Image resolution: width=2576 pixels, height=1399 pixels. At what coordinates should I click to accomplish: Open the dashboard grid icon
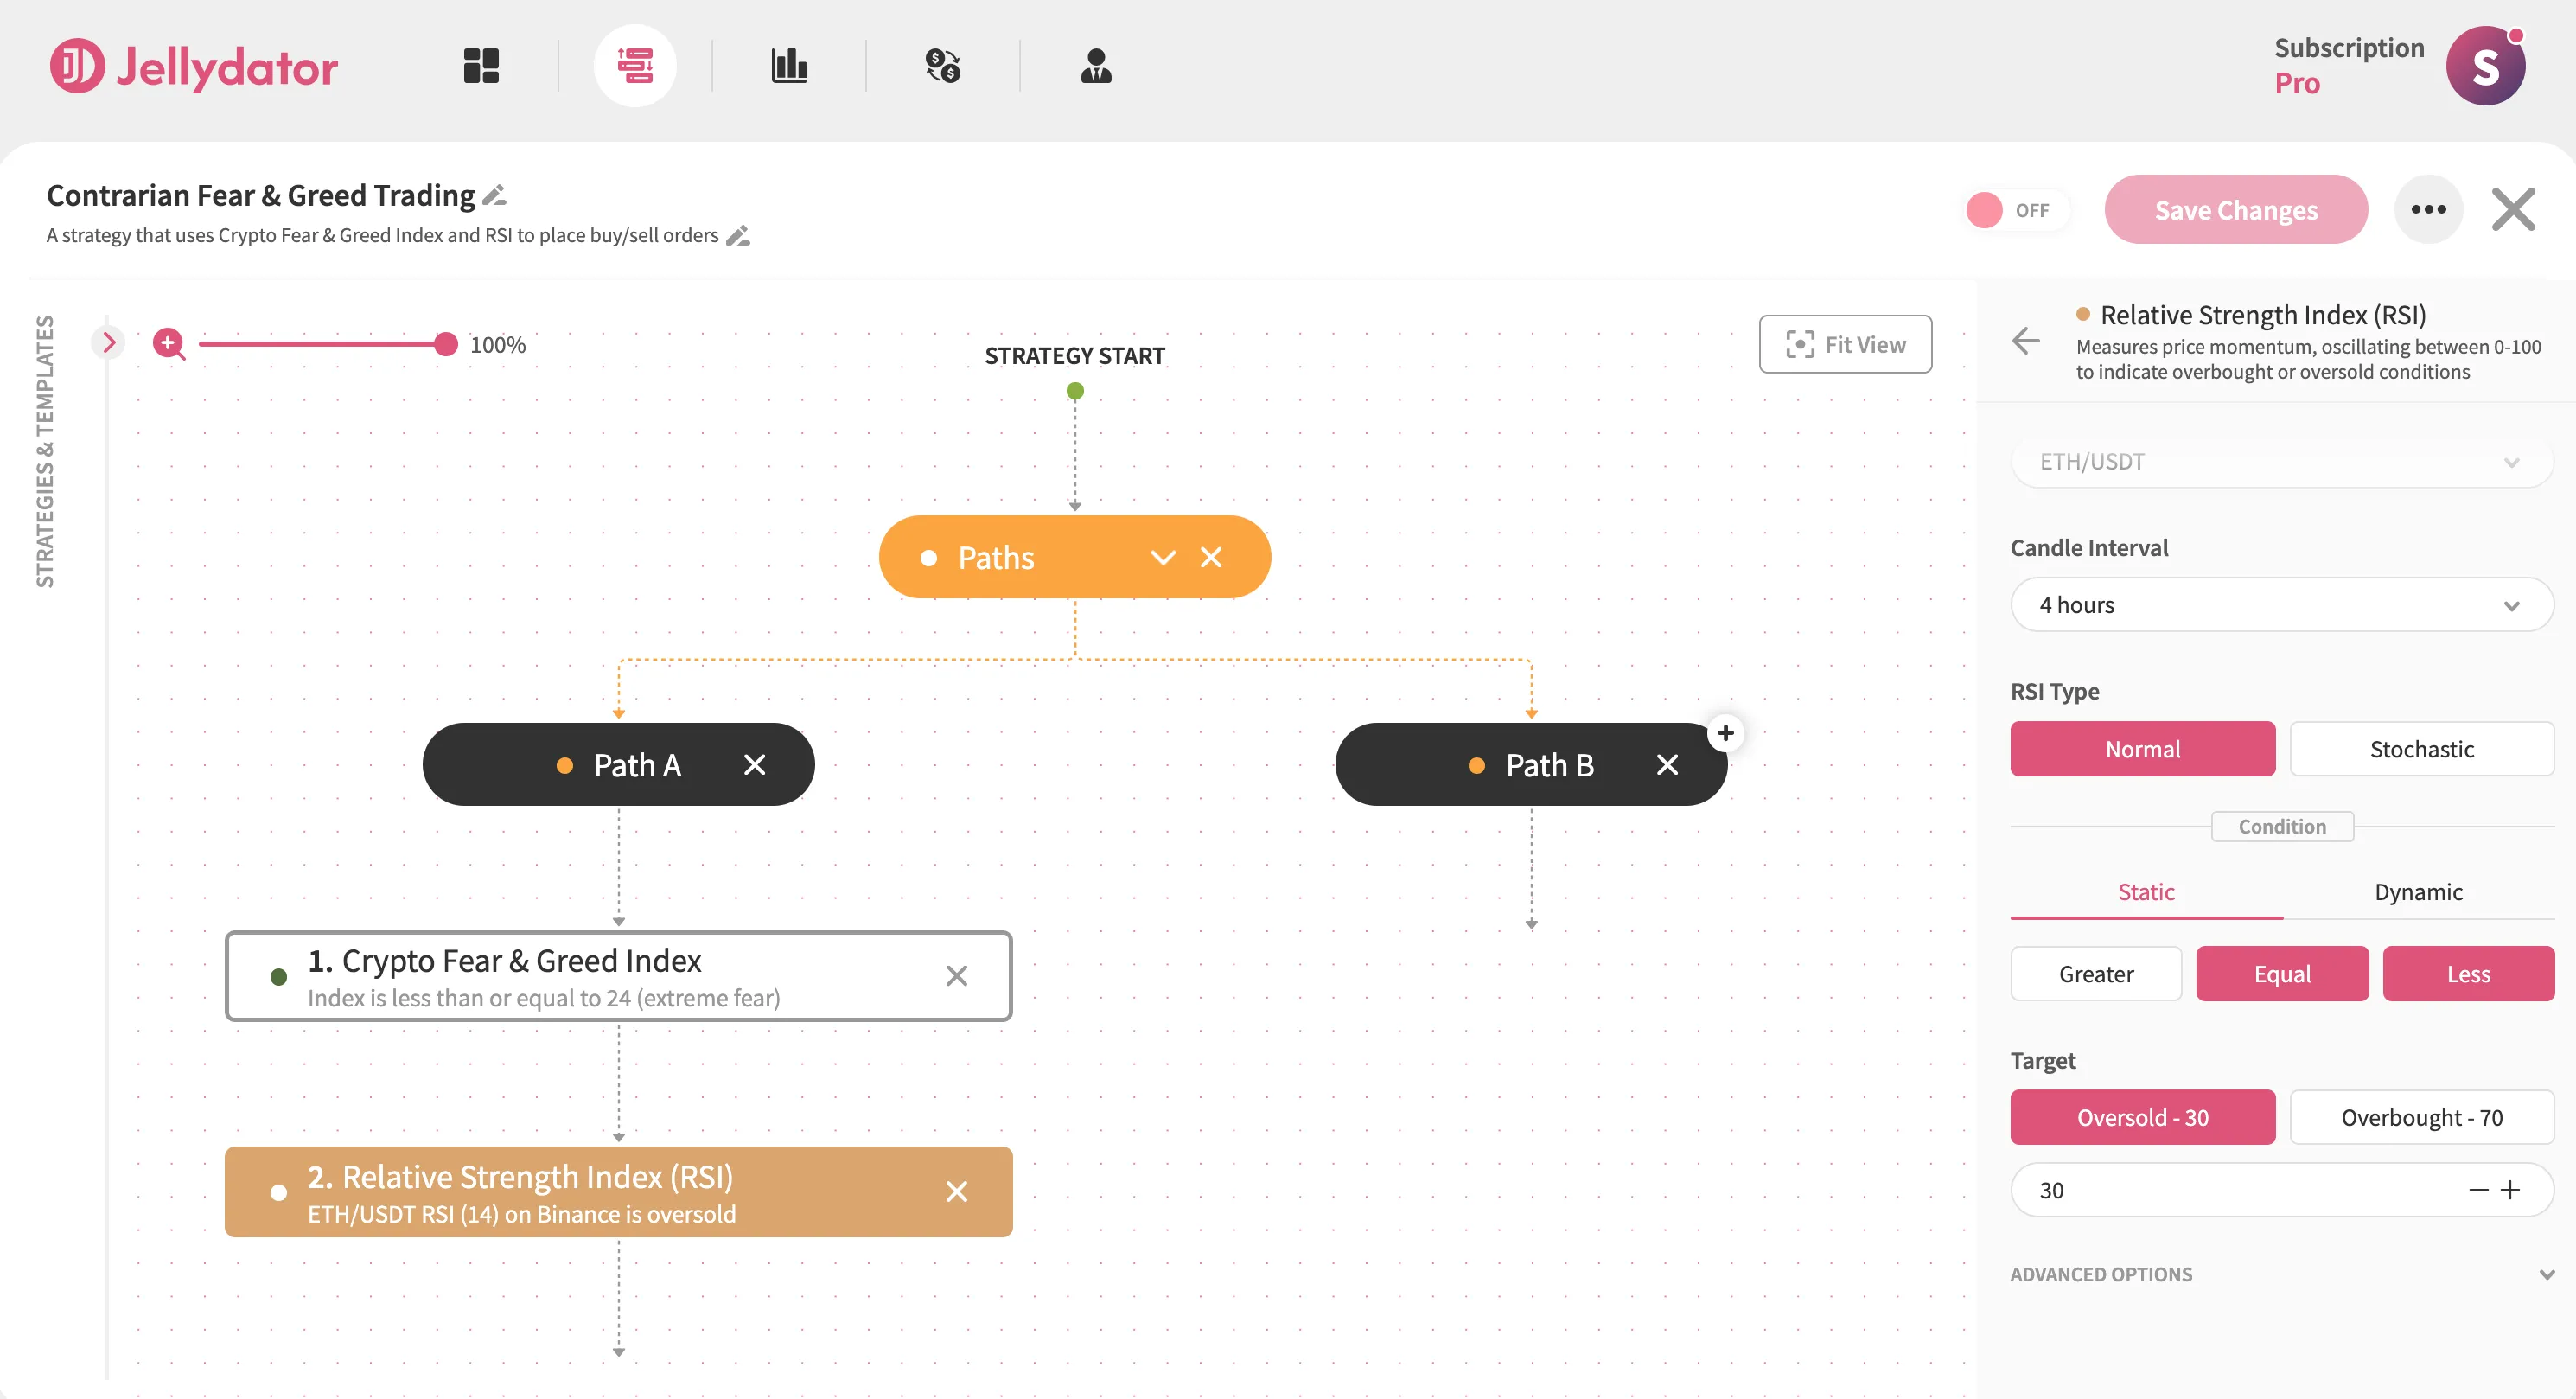coord(481,66)
